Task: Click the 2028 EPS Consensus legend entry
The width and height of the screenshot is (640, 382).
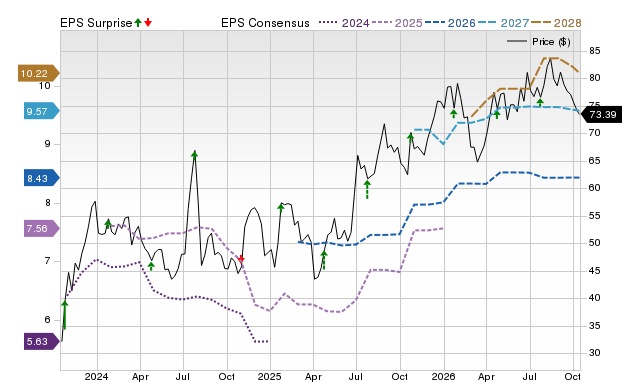Action: [x=556, y=23]
